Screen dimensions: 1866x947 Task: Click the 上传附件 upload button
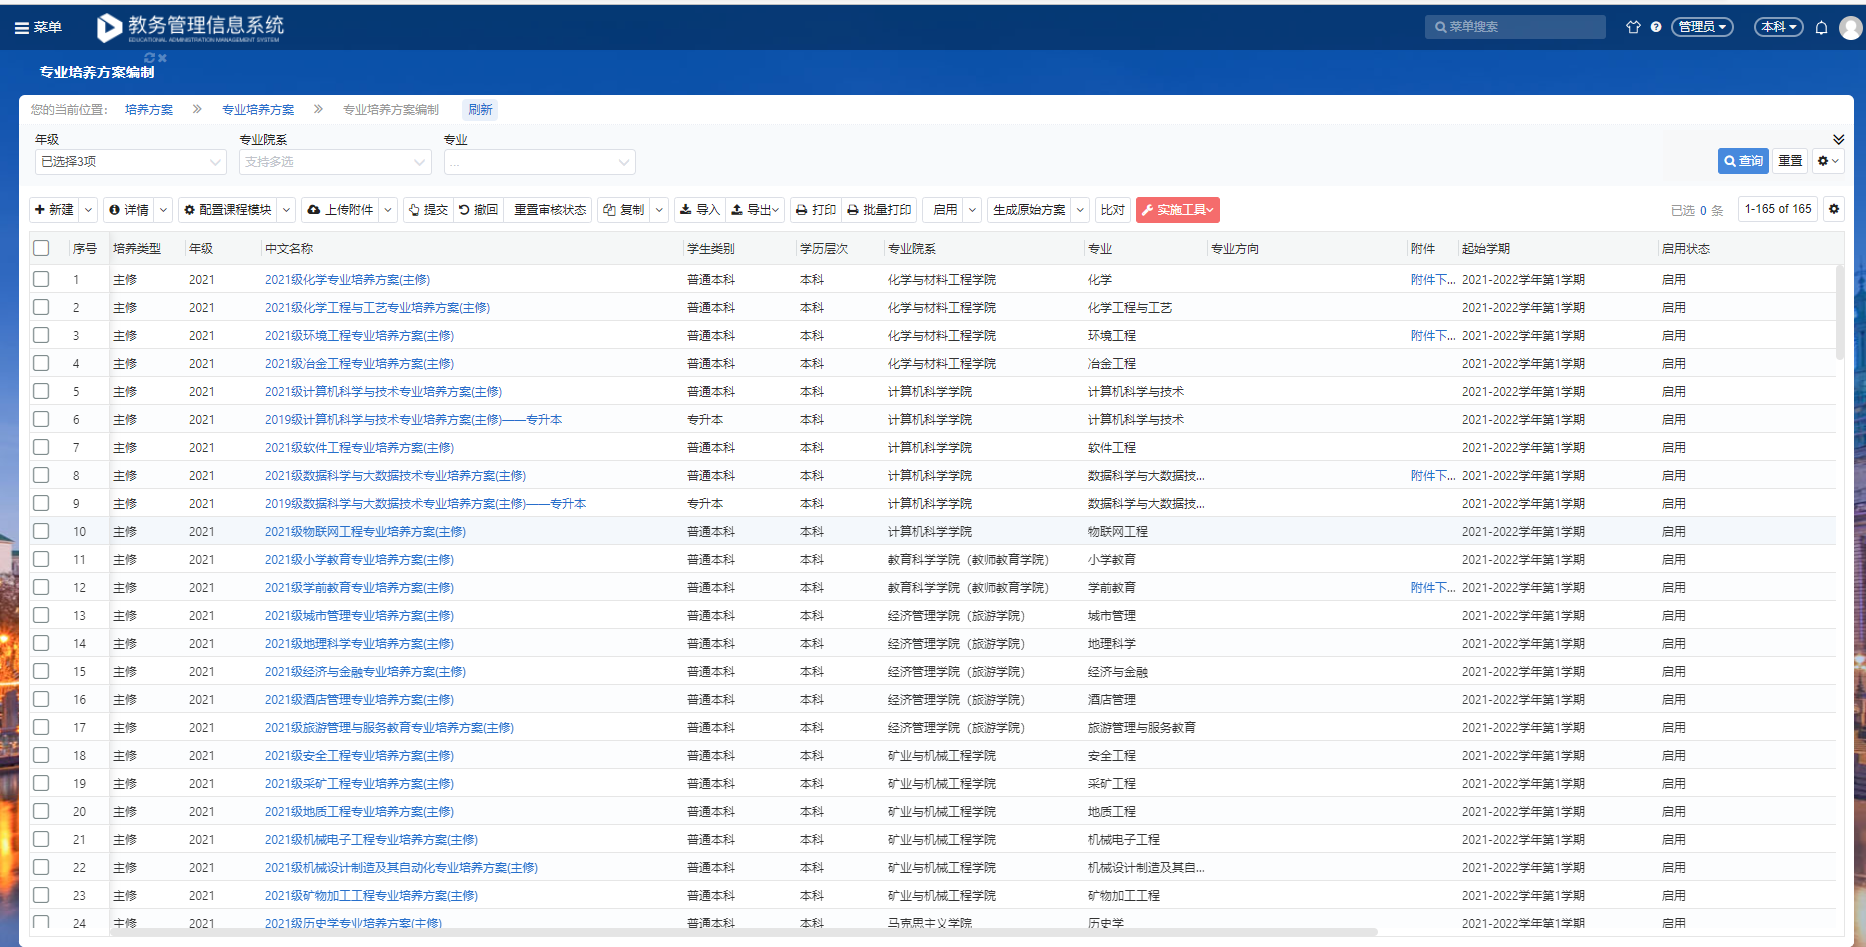(x=341, y=210)
